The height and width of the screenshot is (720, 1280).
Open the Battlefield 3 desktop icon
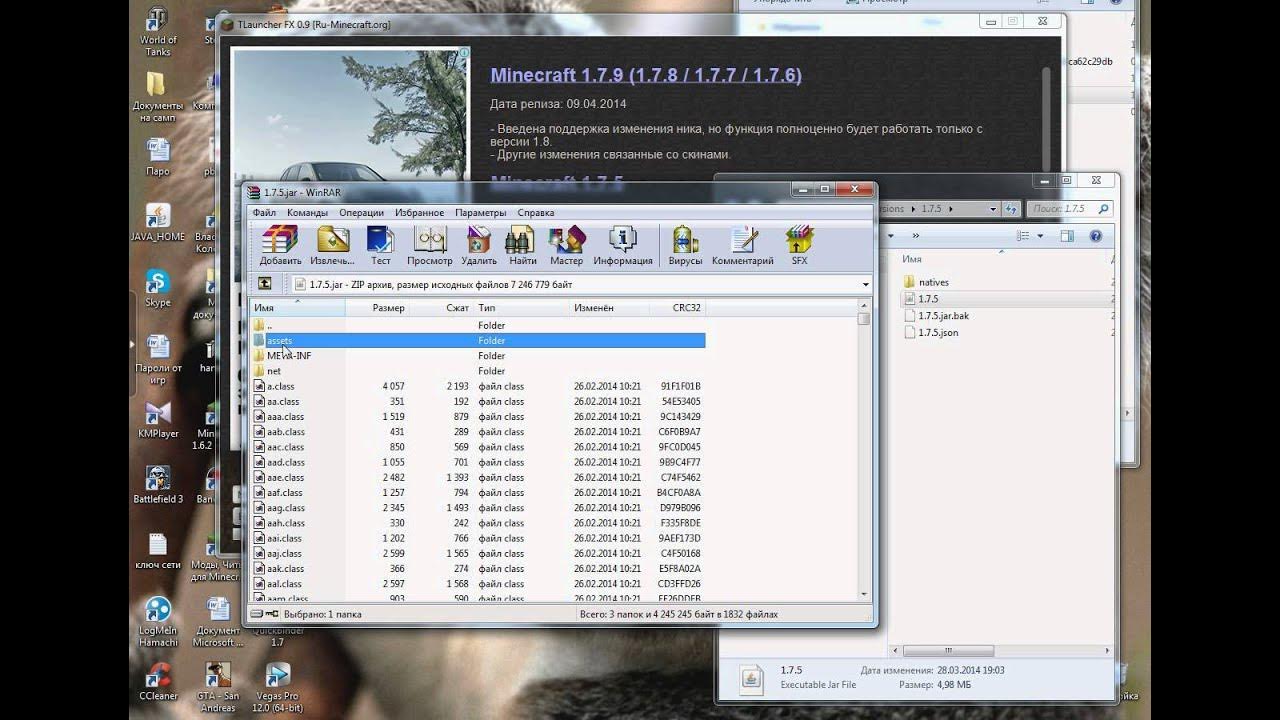tap(158, 484)
